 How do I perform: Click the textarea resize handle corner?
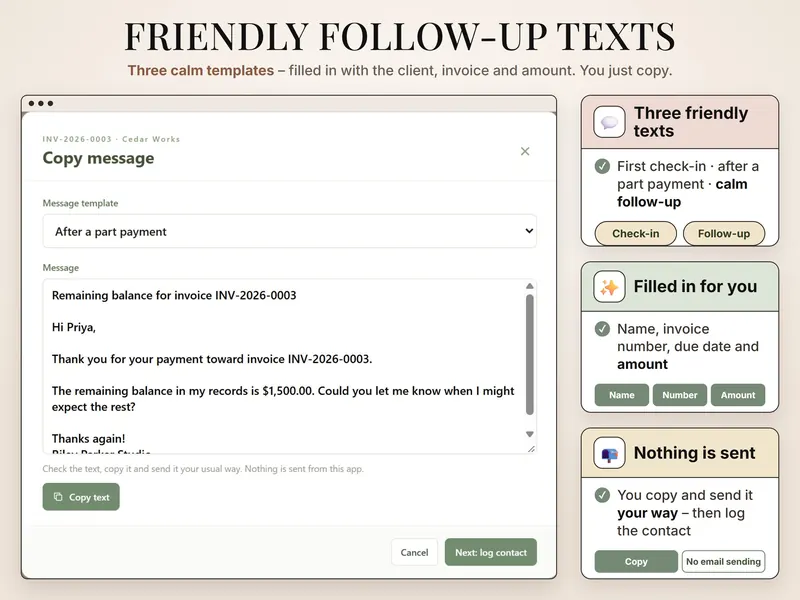[531, 449]
